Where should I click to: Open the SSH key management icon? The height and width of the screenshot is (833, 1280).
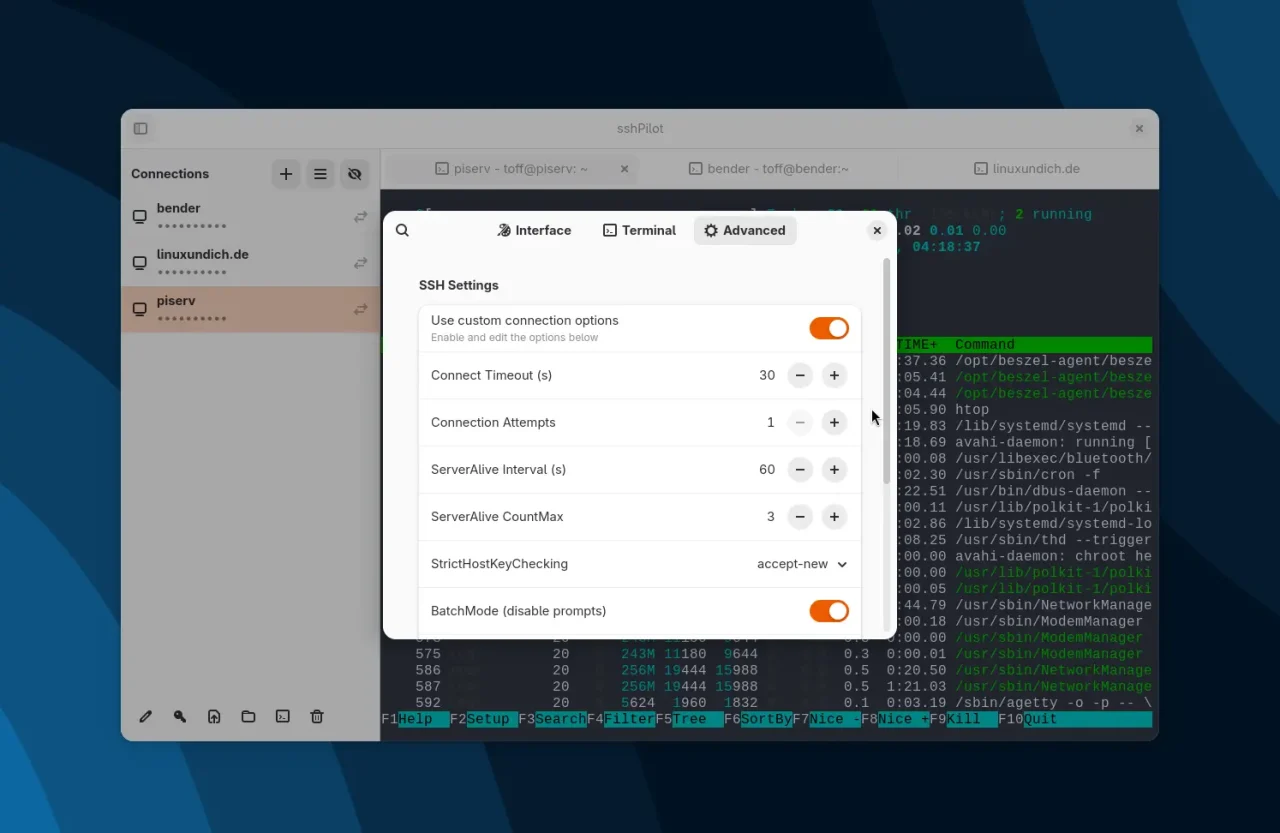coord(180,716)
